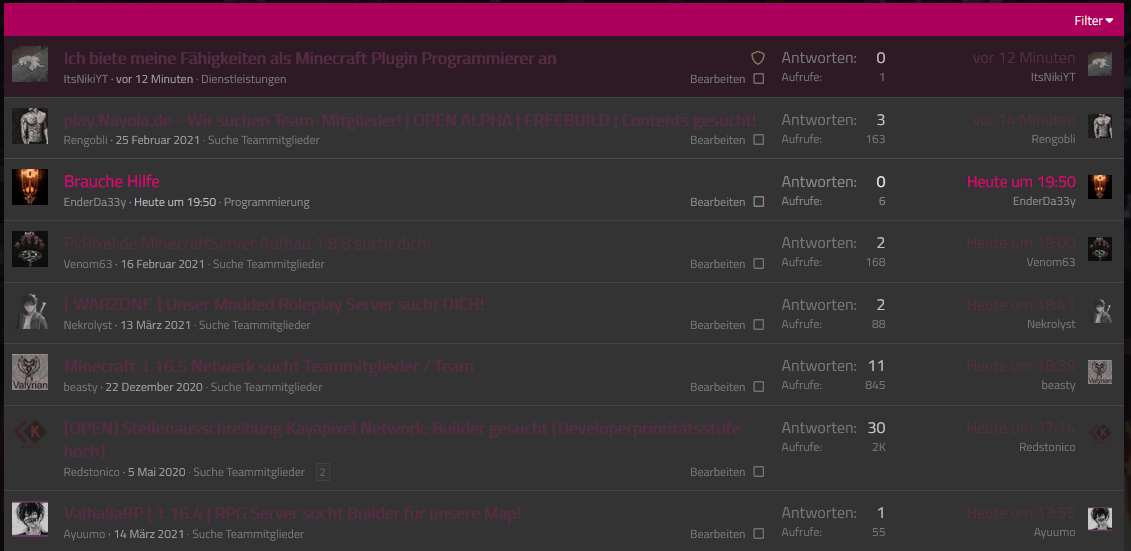The height and width of the screenshot is (551, 1131).
Task: Click beasty's Valyrian avatar beside the Netzwerk thread
Action: [30, 372]
